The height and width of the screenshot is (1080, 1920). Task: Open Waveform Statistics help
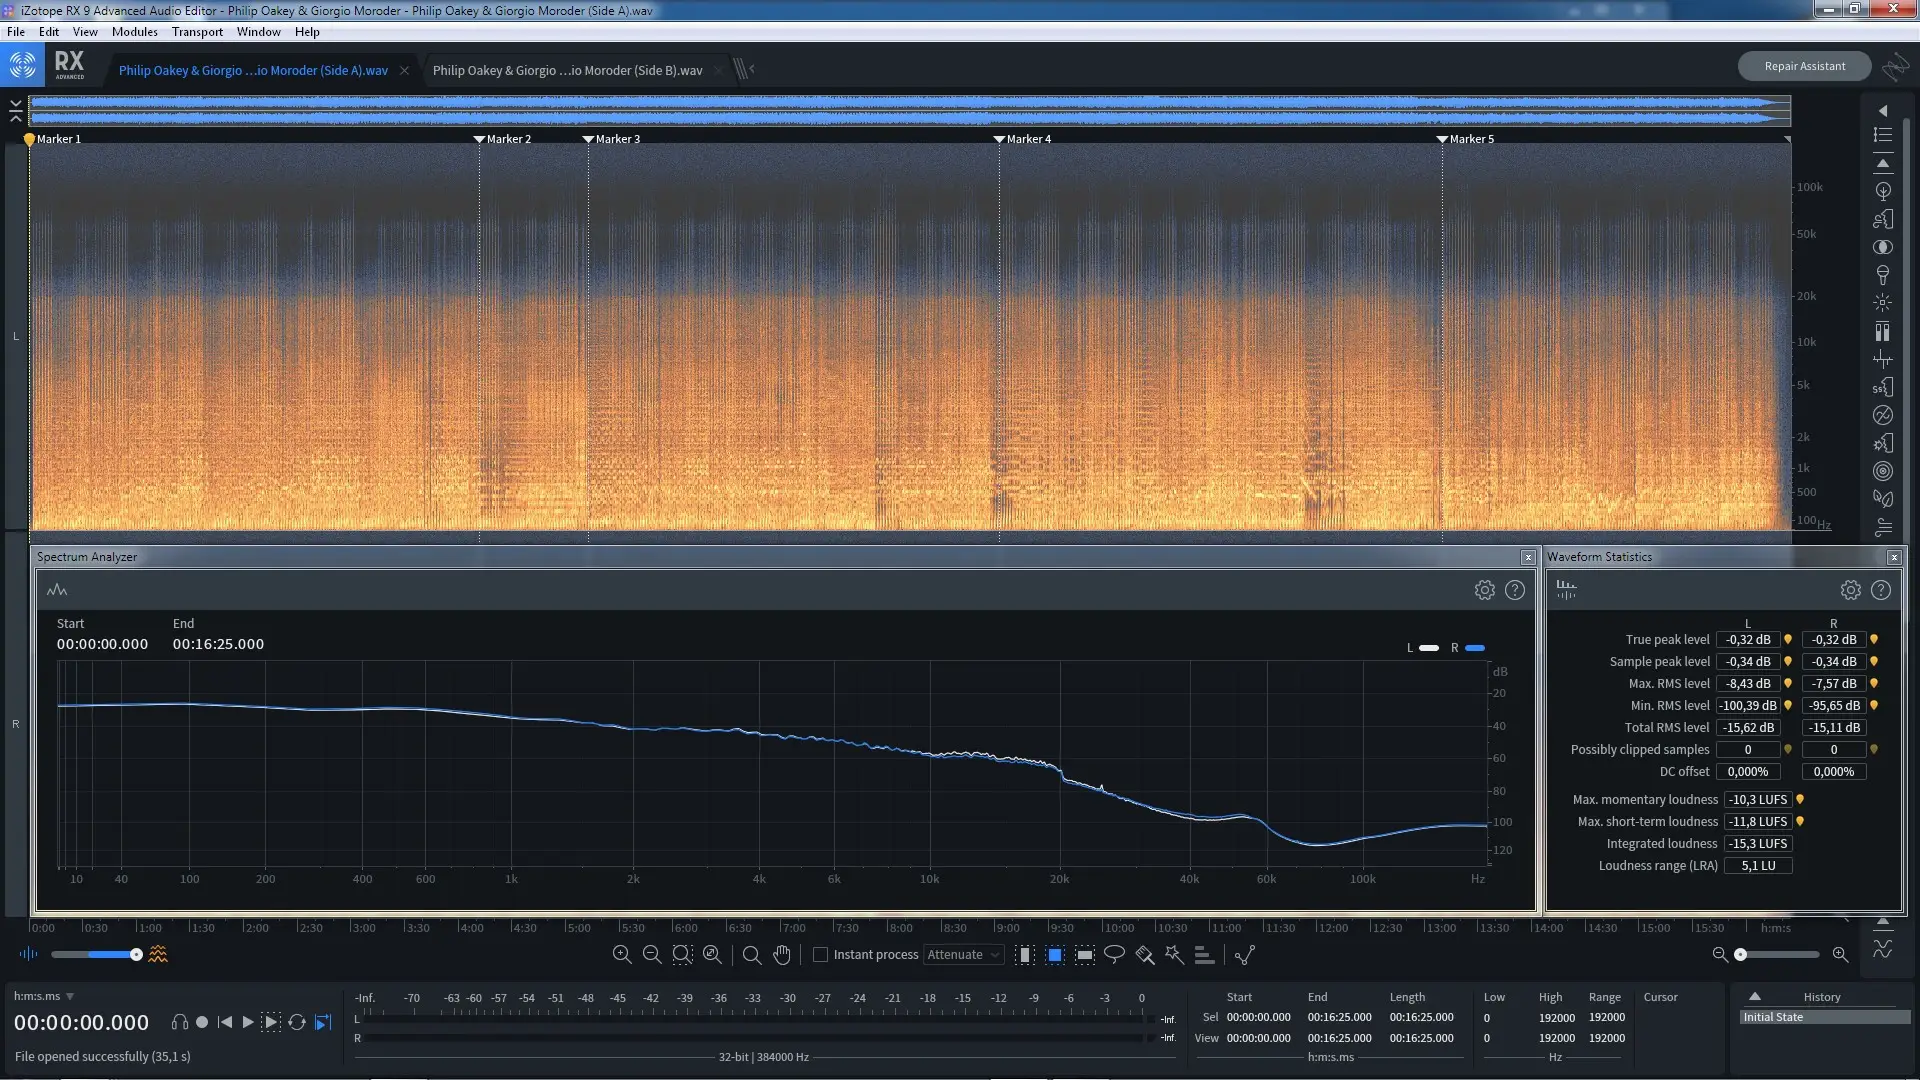(1881, 590)
